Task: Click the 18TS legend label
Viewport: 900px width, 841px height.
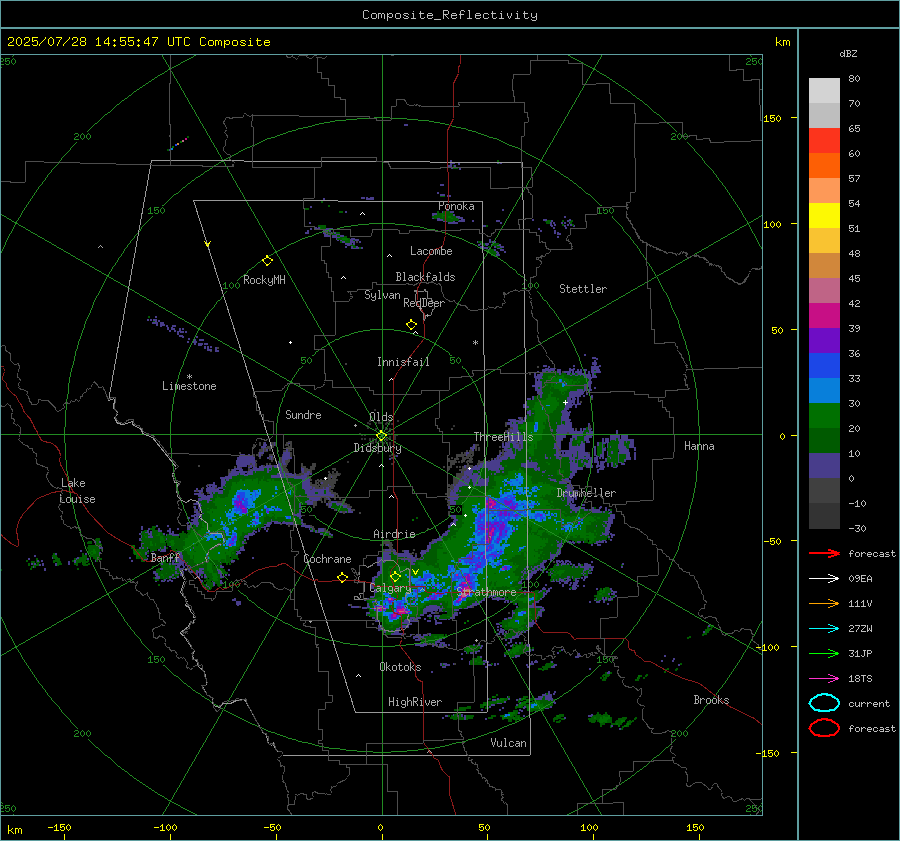Action: (860, 679)
